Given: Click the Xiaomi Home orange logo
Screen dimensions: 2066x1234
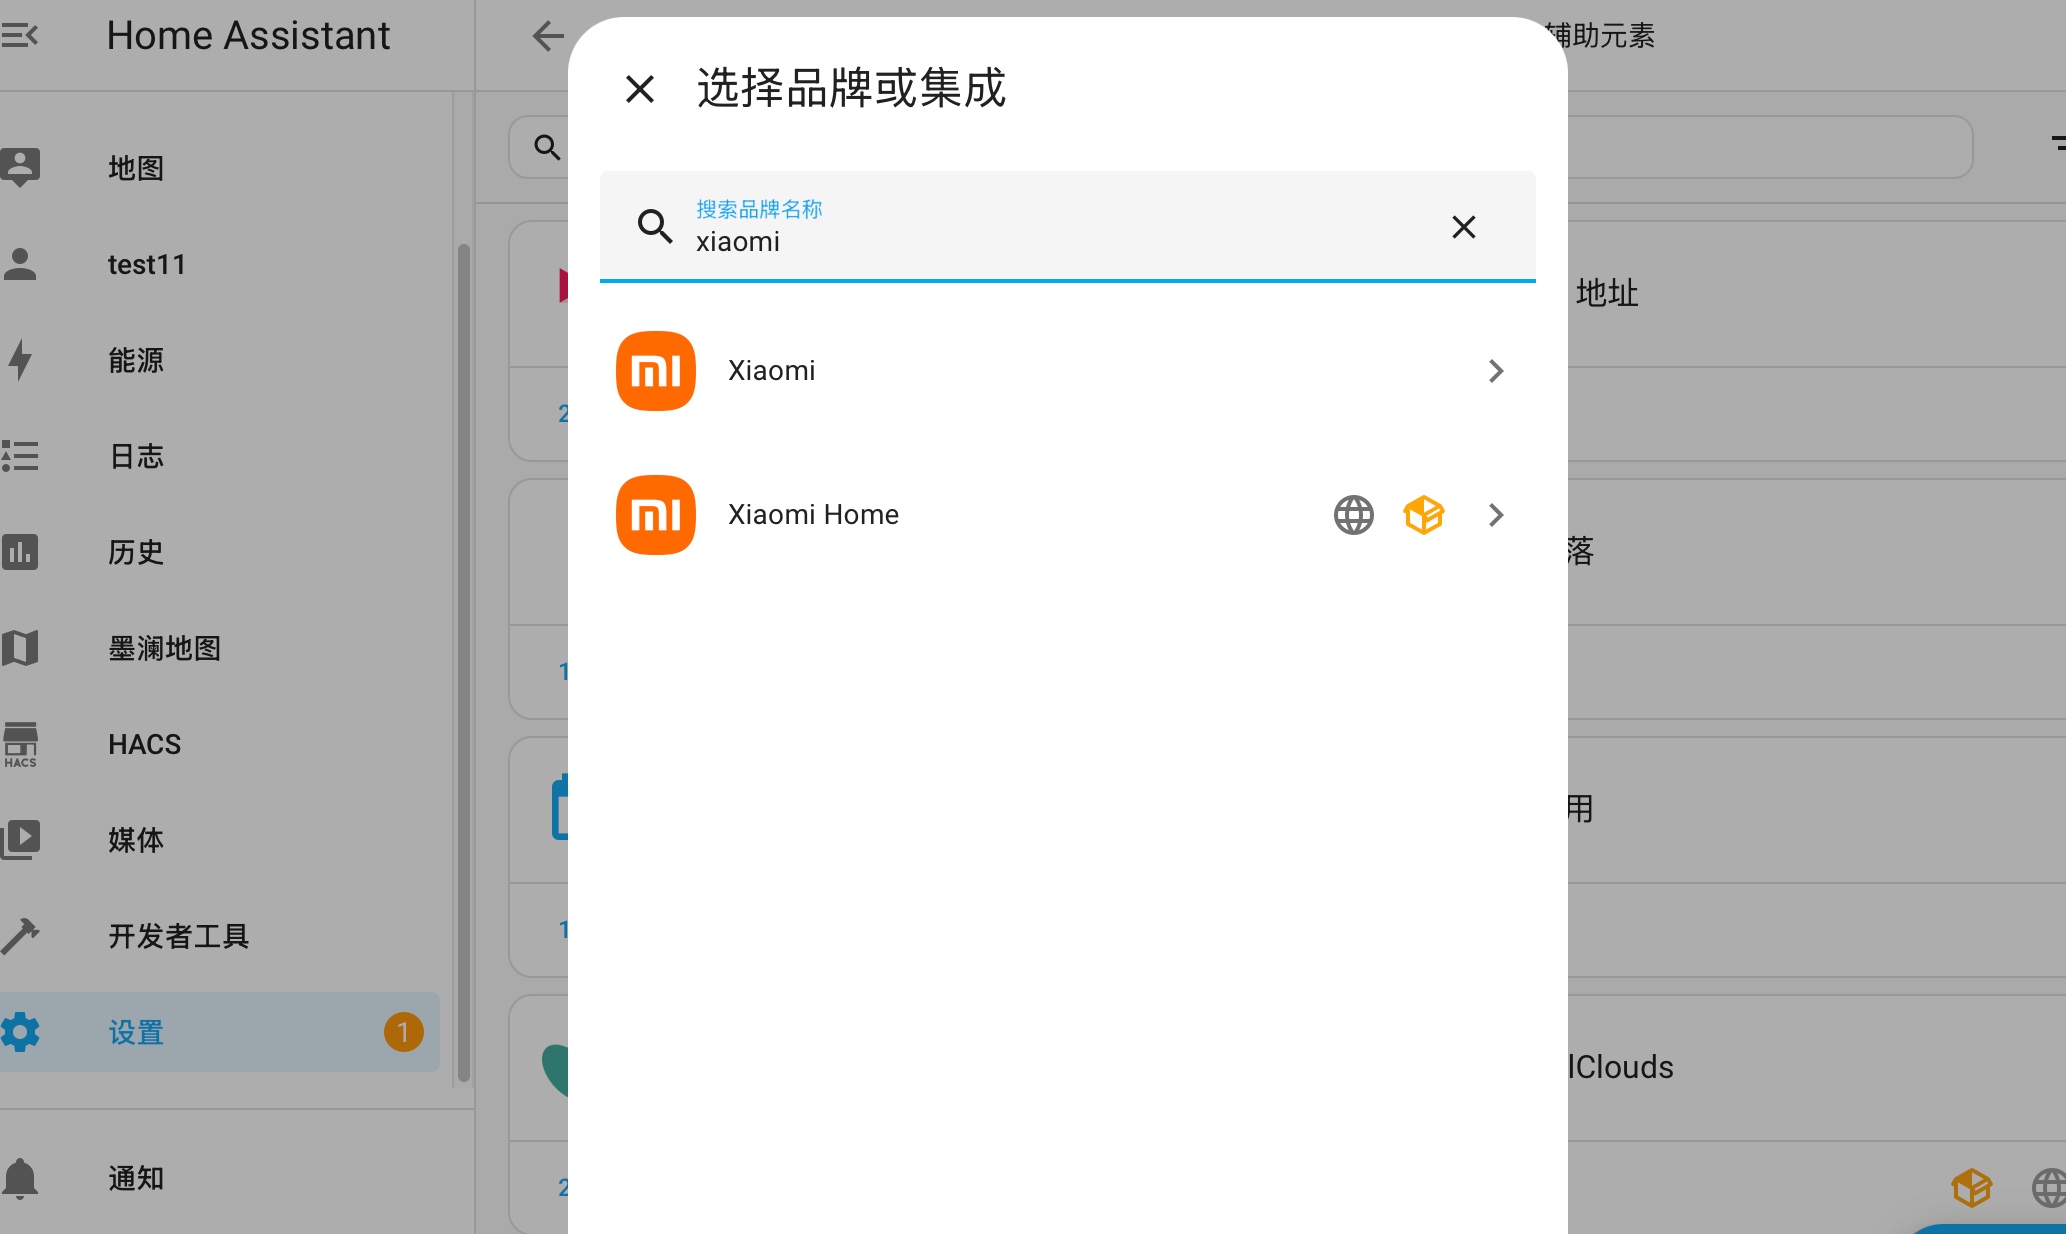Looking at the screenshot, I should pos(656,515).
